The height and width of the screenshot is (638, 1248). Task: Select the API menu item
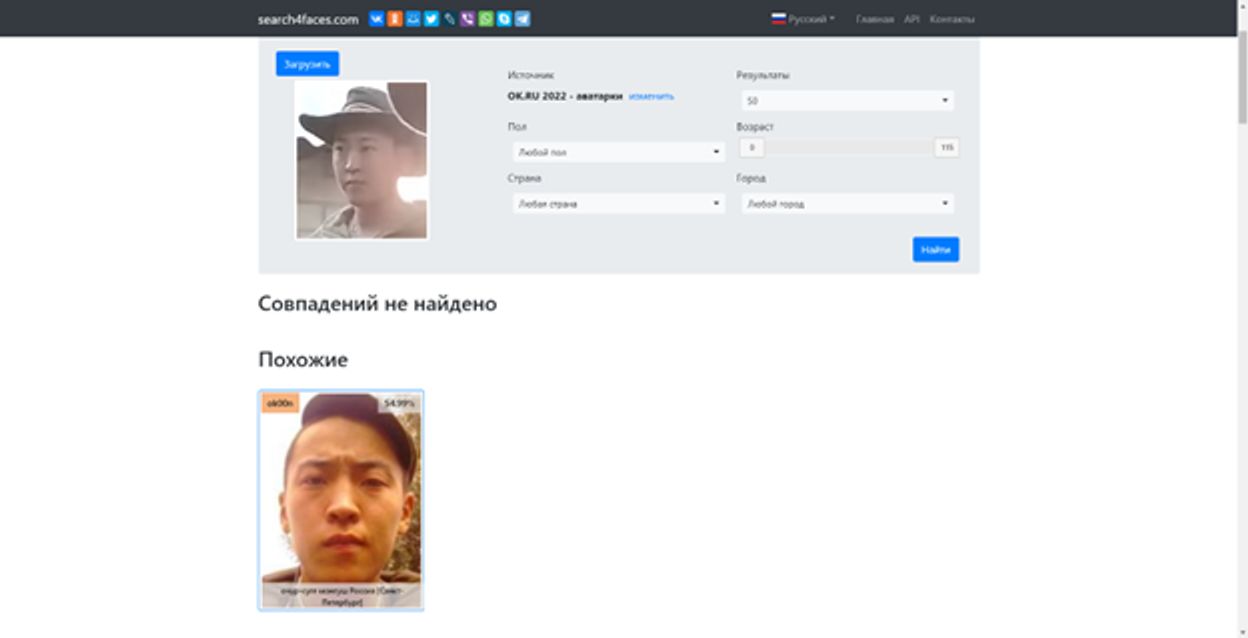coord(911,18)
